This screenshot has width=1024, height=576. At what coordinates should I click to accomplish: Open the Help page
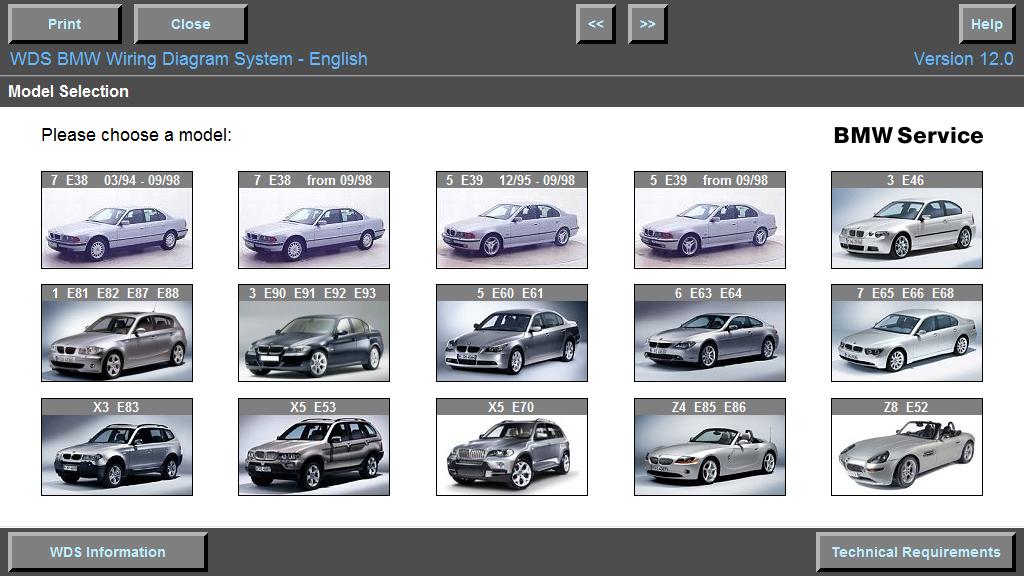click(x=986, y=24)
